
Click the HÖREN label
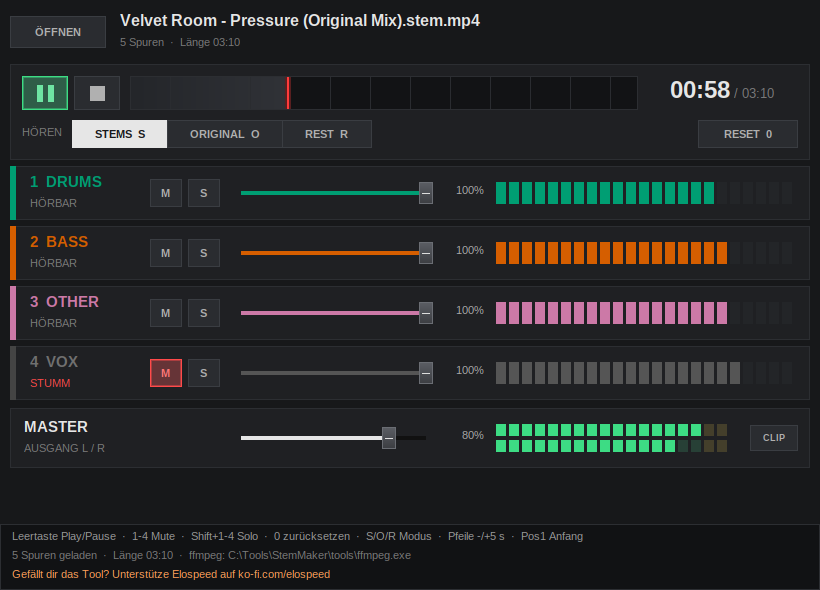[x=42, y=132]
